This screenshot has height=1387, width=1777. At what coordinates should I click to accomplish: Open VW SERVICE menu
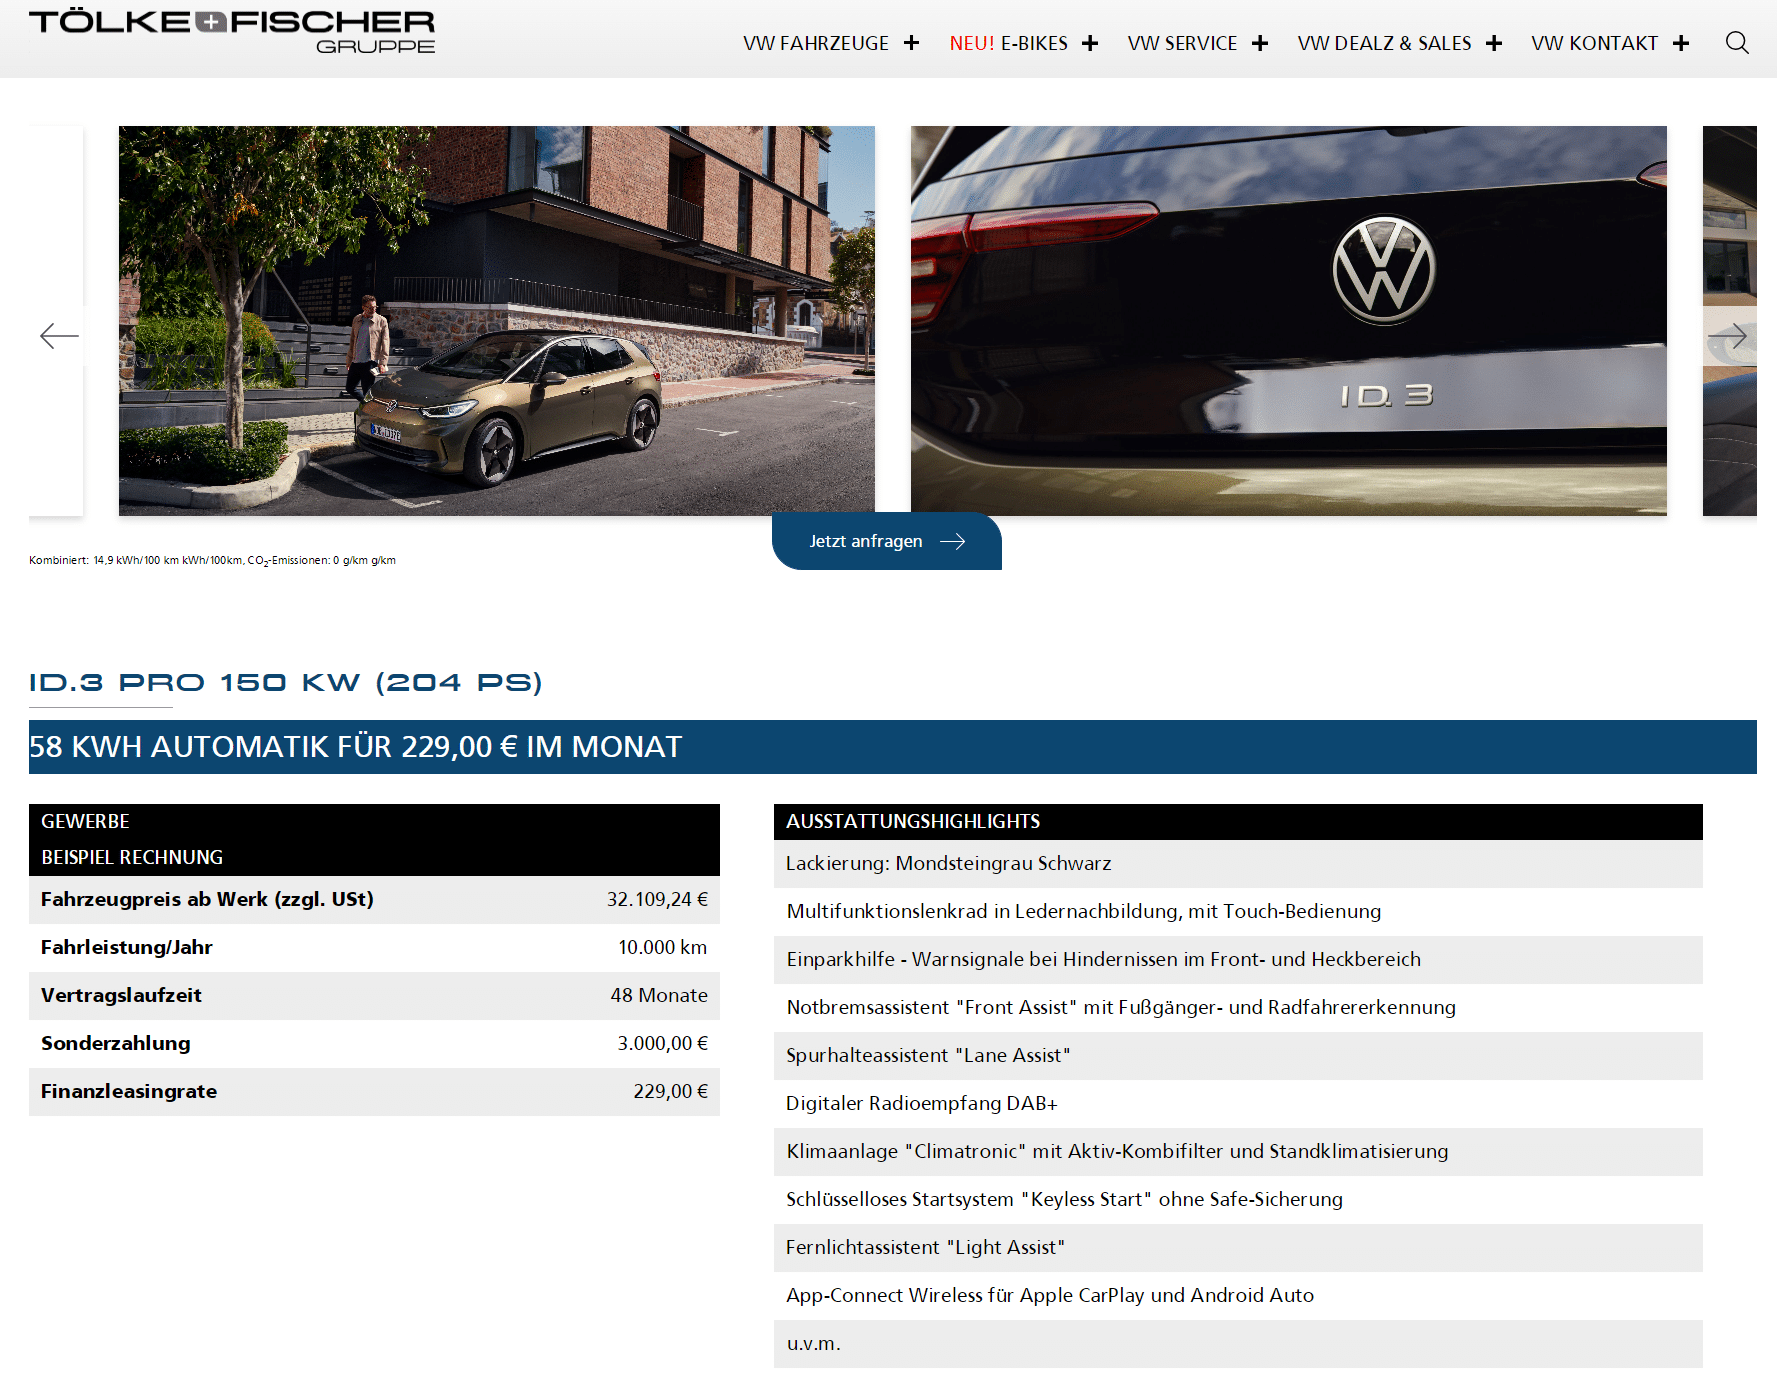pyautogui.click(x=1182, y=43)
